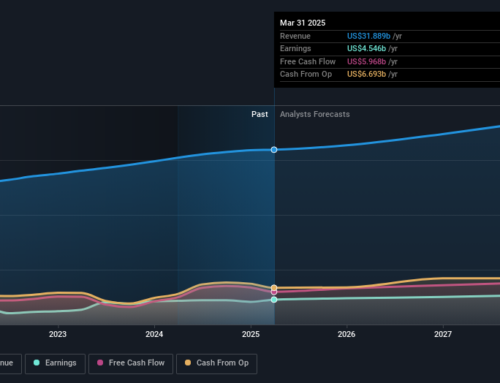Image resolution: width=500 pixels, height=383 pixels.
Task: Click the Earnings label in tooltip
Action: click(x=295, y=49)
